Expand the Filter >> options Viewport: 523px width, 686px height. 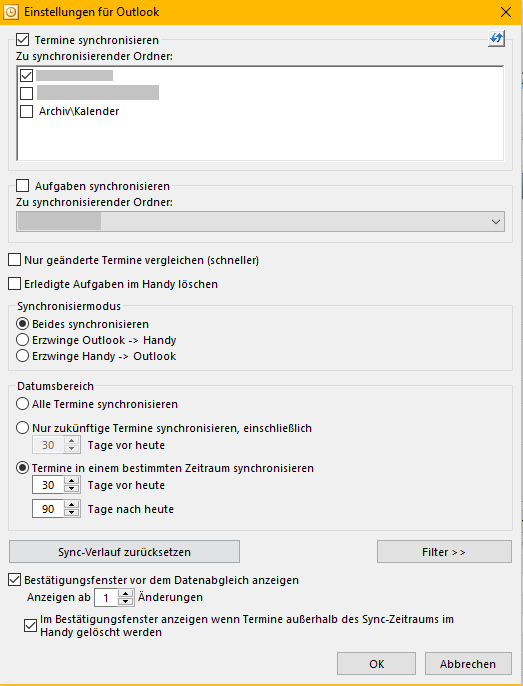coord(444,552)
